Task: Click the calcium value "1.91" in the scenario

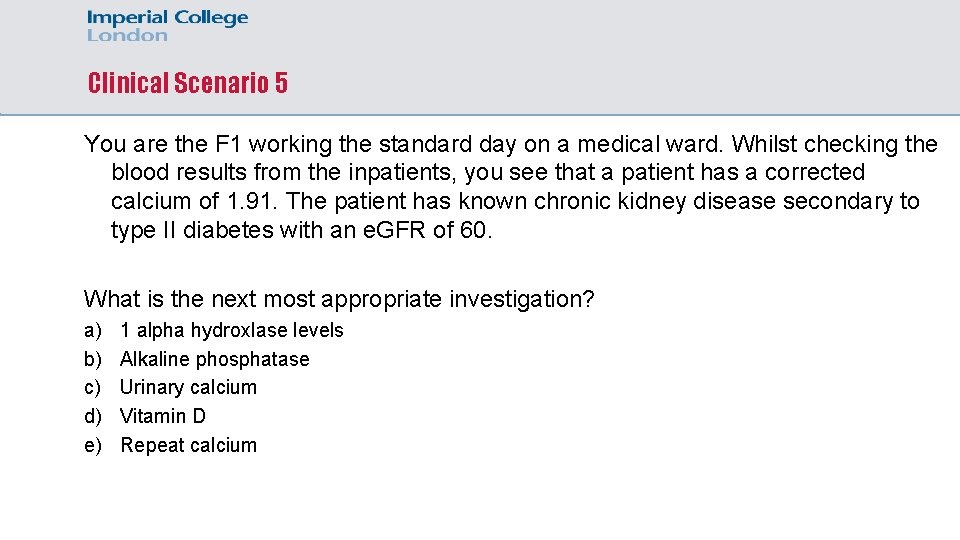Action: tap(249, 201)
